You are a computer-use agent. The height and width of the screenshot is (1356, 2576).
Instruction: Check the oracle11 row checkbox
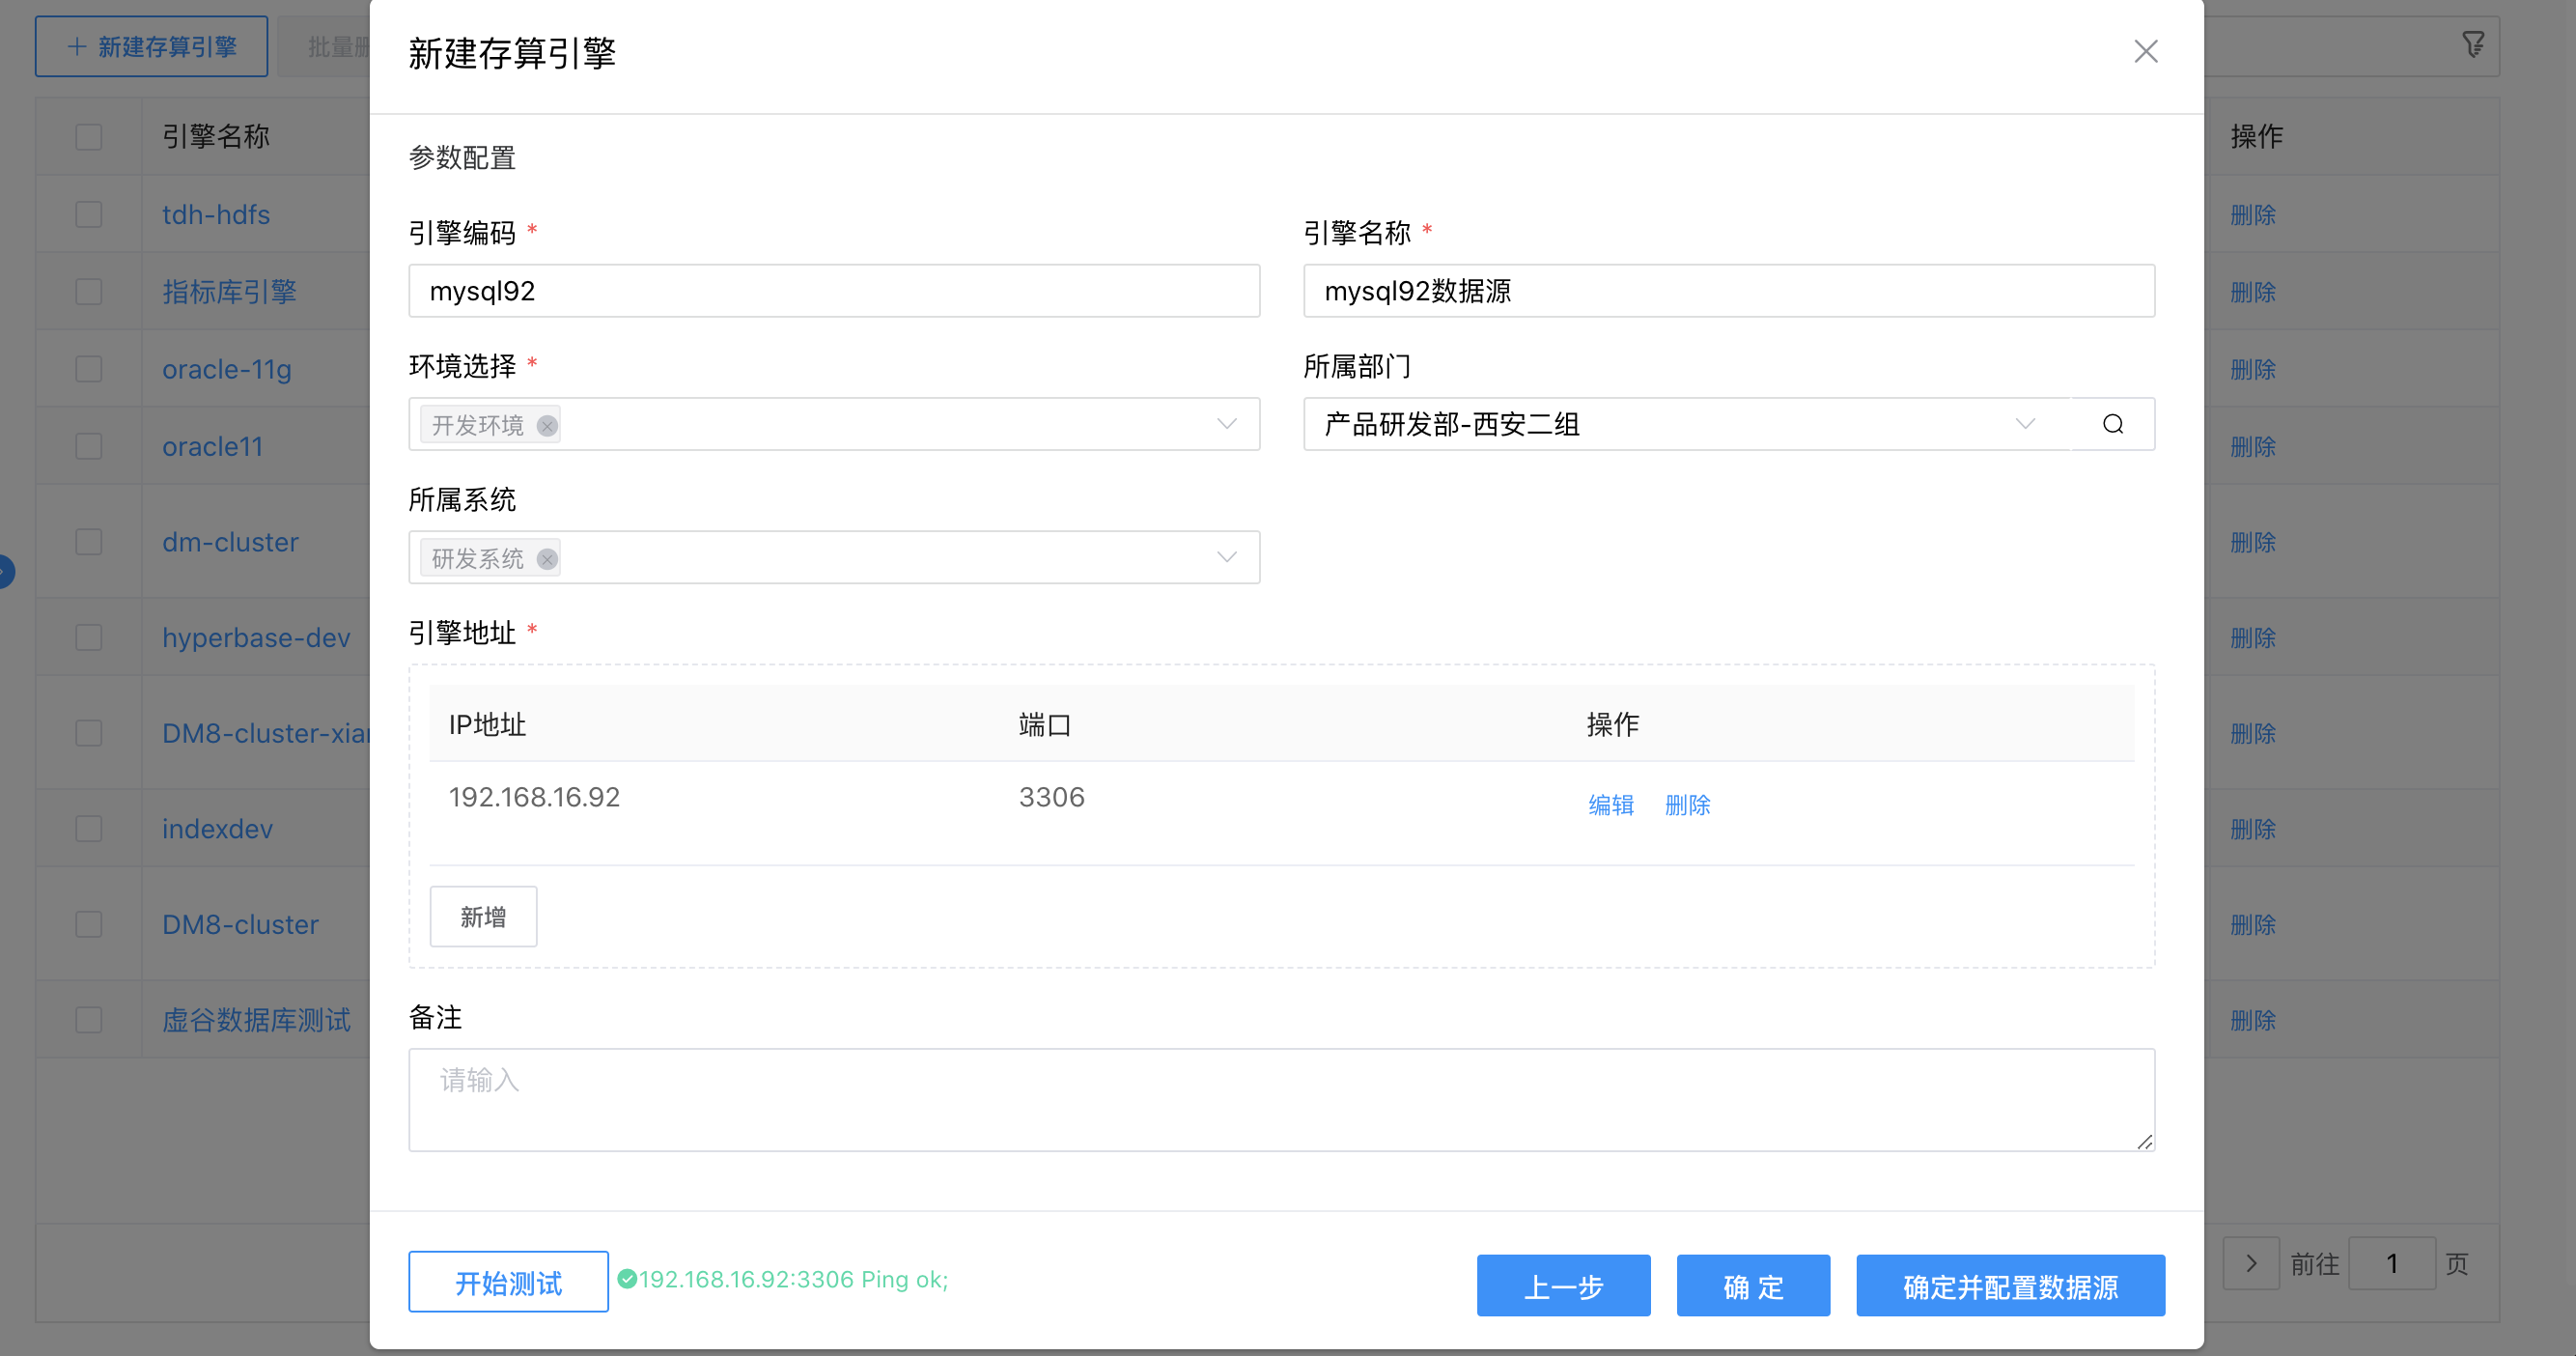tap(88, 445)
